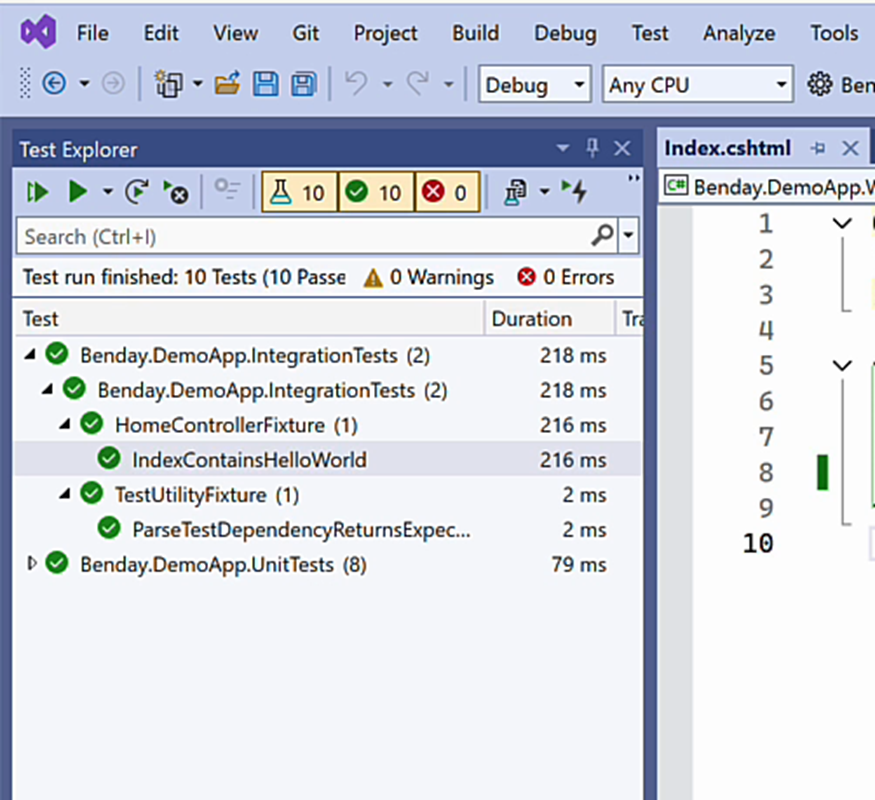Click the gear icon beside Any CPU
Image resolution: width=875 pixels, height=800 pixels.
pyautogui.click(x=819, y=85)
